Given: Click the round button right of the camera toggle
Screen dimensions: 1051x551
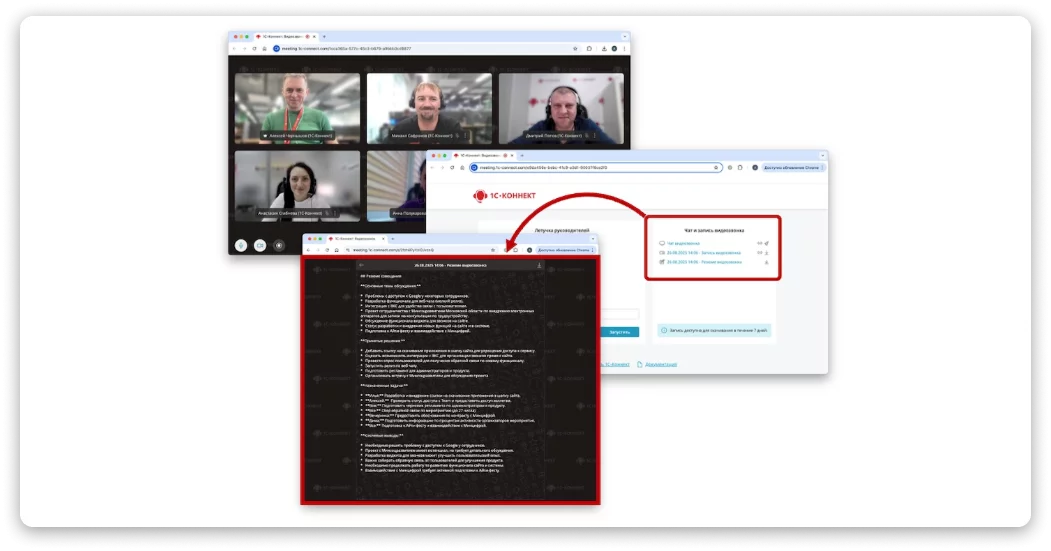Looking at the screenshot, I should coord(279,245).
